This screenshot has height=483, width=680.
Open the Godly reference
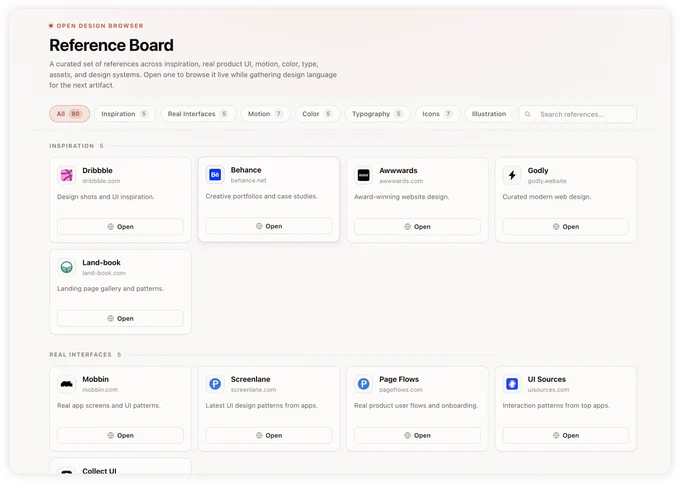566,227
